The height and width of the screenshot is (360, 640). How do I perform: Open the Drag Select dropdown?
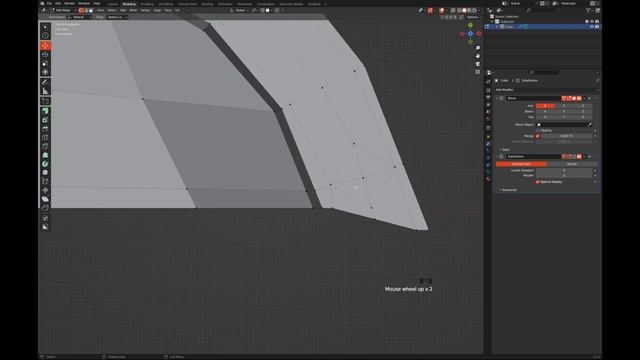click(x=117, y=17)
